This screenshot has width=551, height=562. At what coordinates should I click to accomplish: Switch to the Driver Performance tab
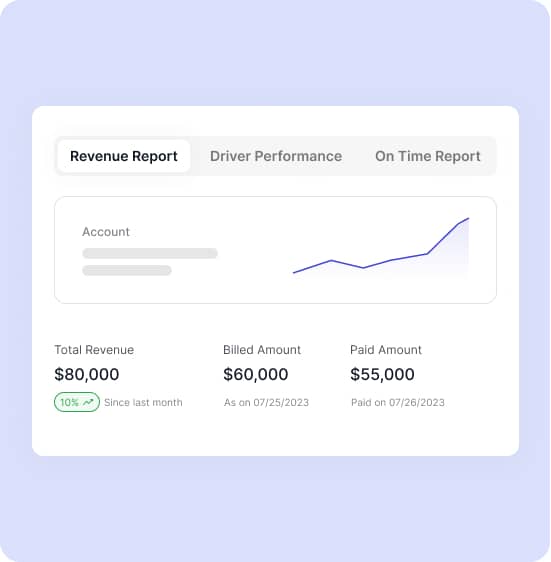click(276, 156)
